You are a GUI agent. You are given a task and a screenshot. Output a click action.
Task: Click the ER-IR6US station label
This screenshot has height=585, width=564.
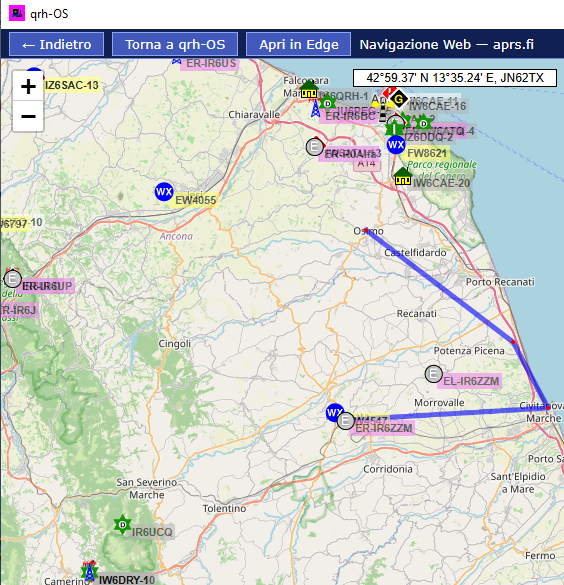(211, 63)
